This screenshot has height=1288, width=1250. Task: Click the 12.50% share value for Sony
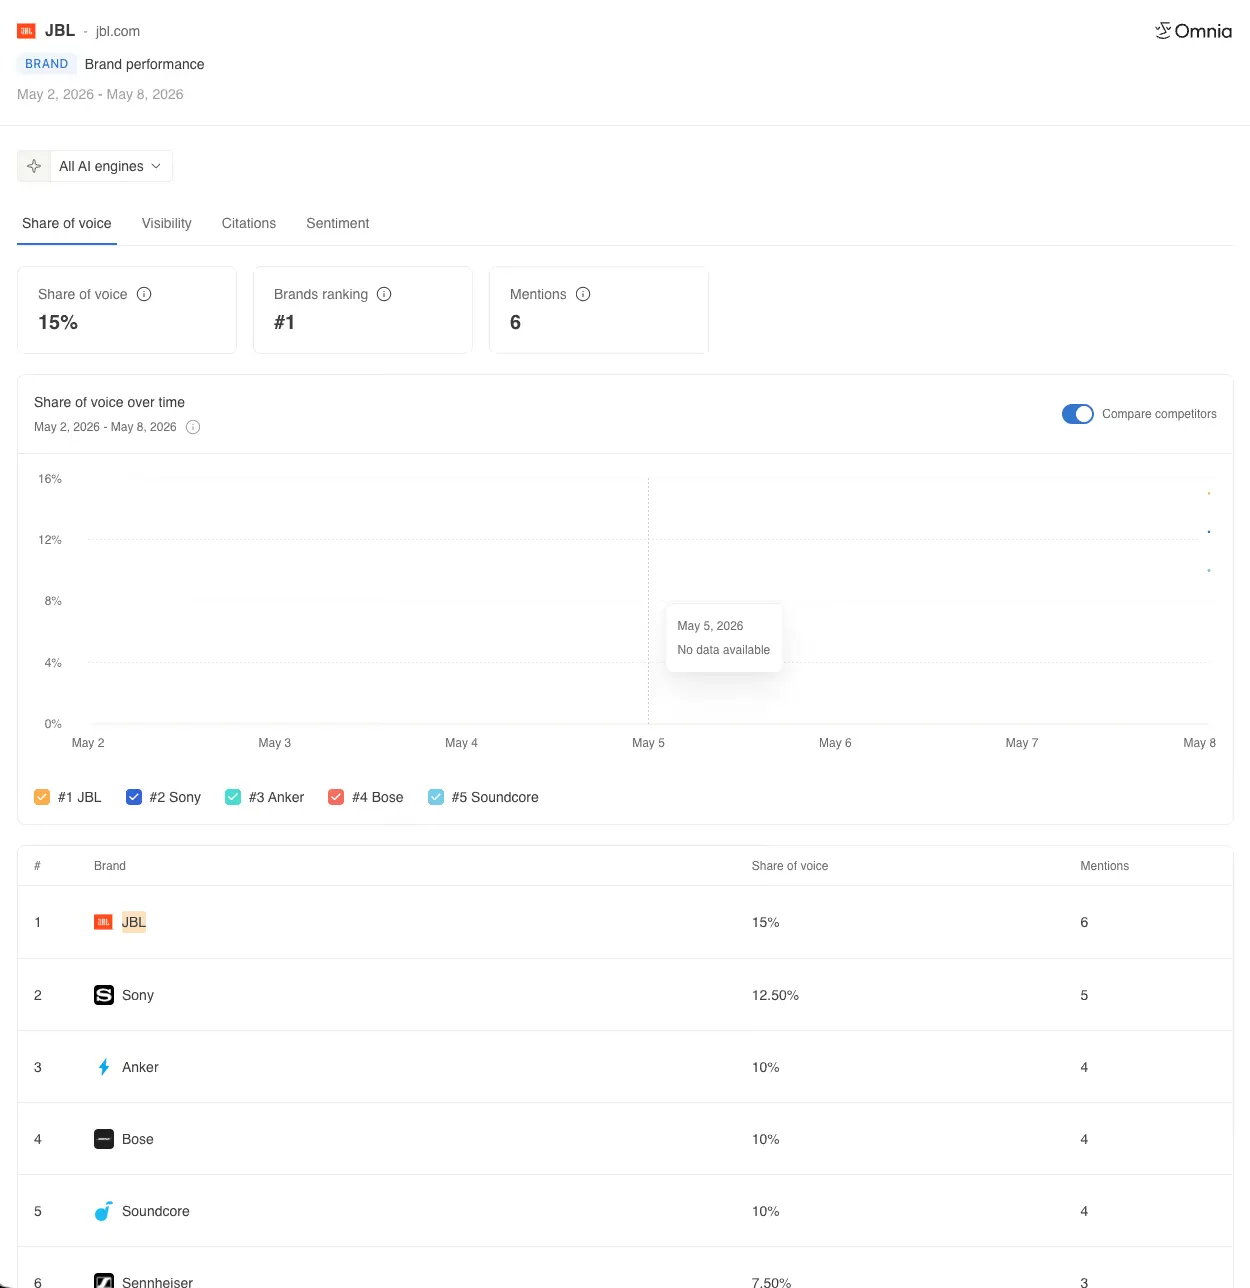pyautogui.click(x=775, y=995)
